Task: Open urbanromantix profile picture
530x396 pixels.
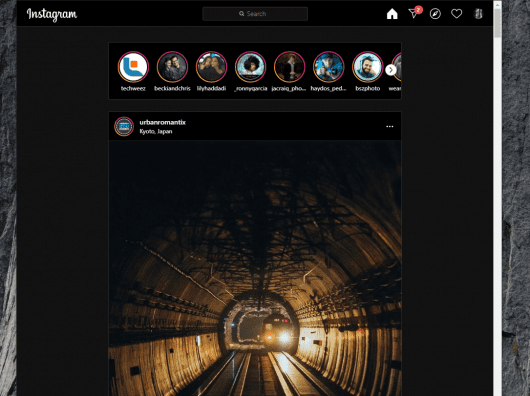Action: 124,126
